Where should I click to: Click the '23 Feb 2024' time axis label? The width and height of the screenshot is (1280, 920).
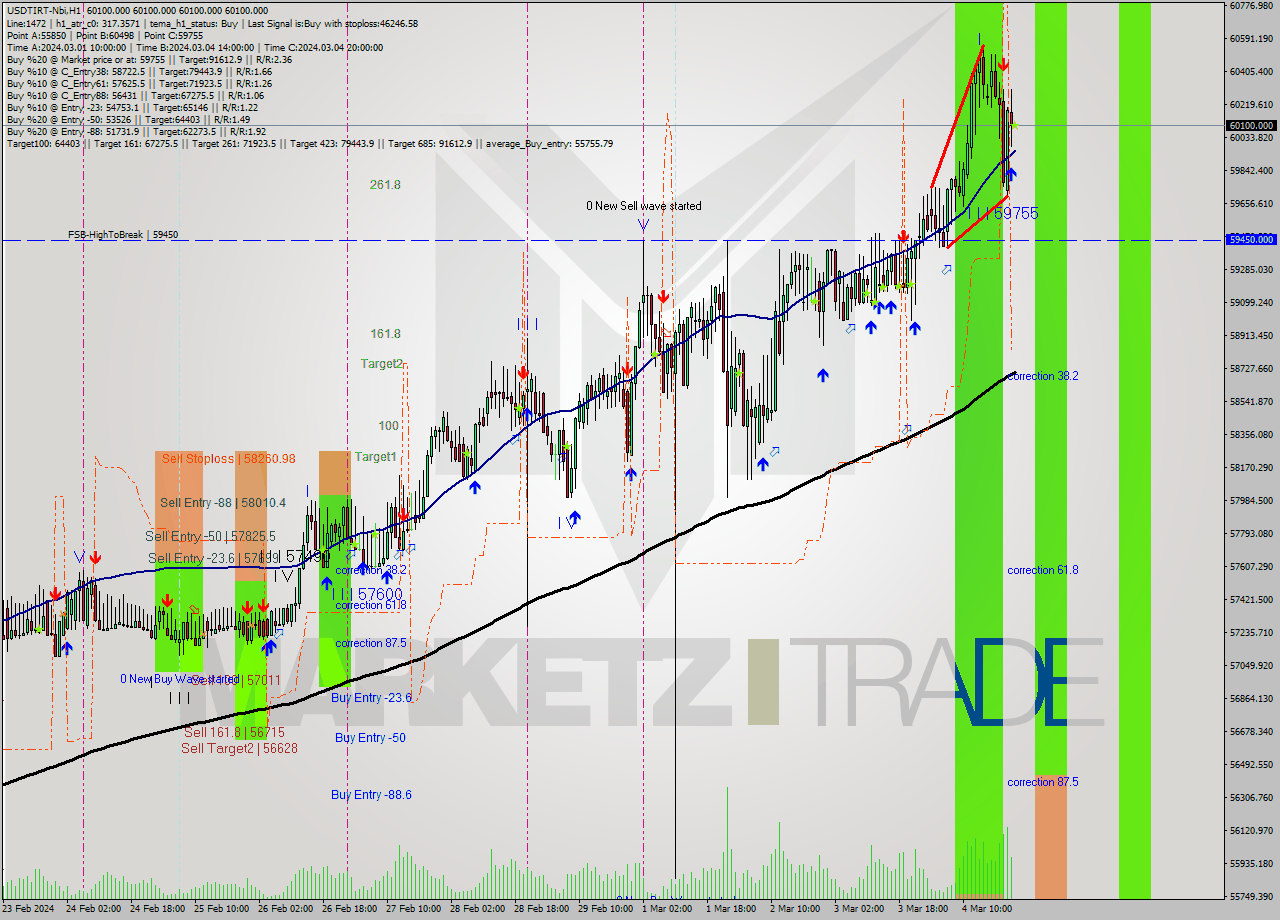27,909
